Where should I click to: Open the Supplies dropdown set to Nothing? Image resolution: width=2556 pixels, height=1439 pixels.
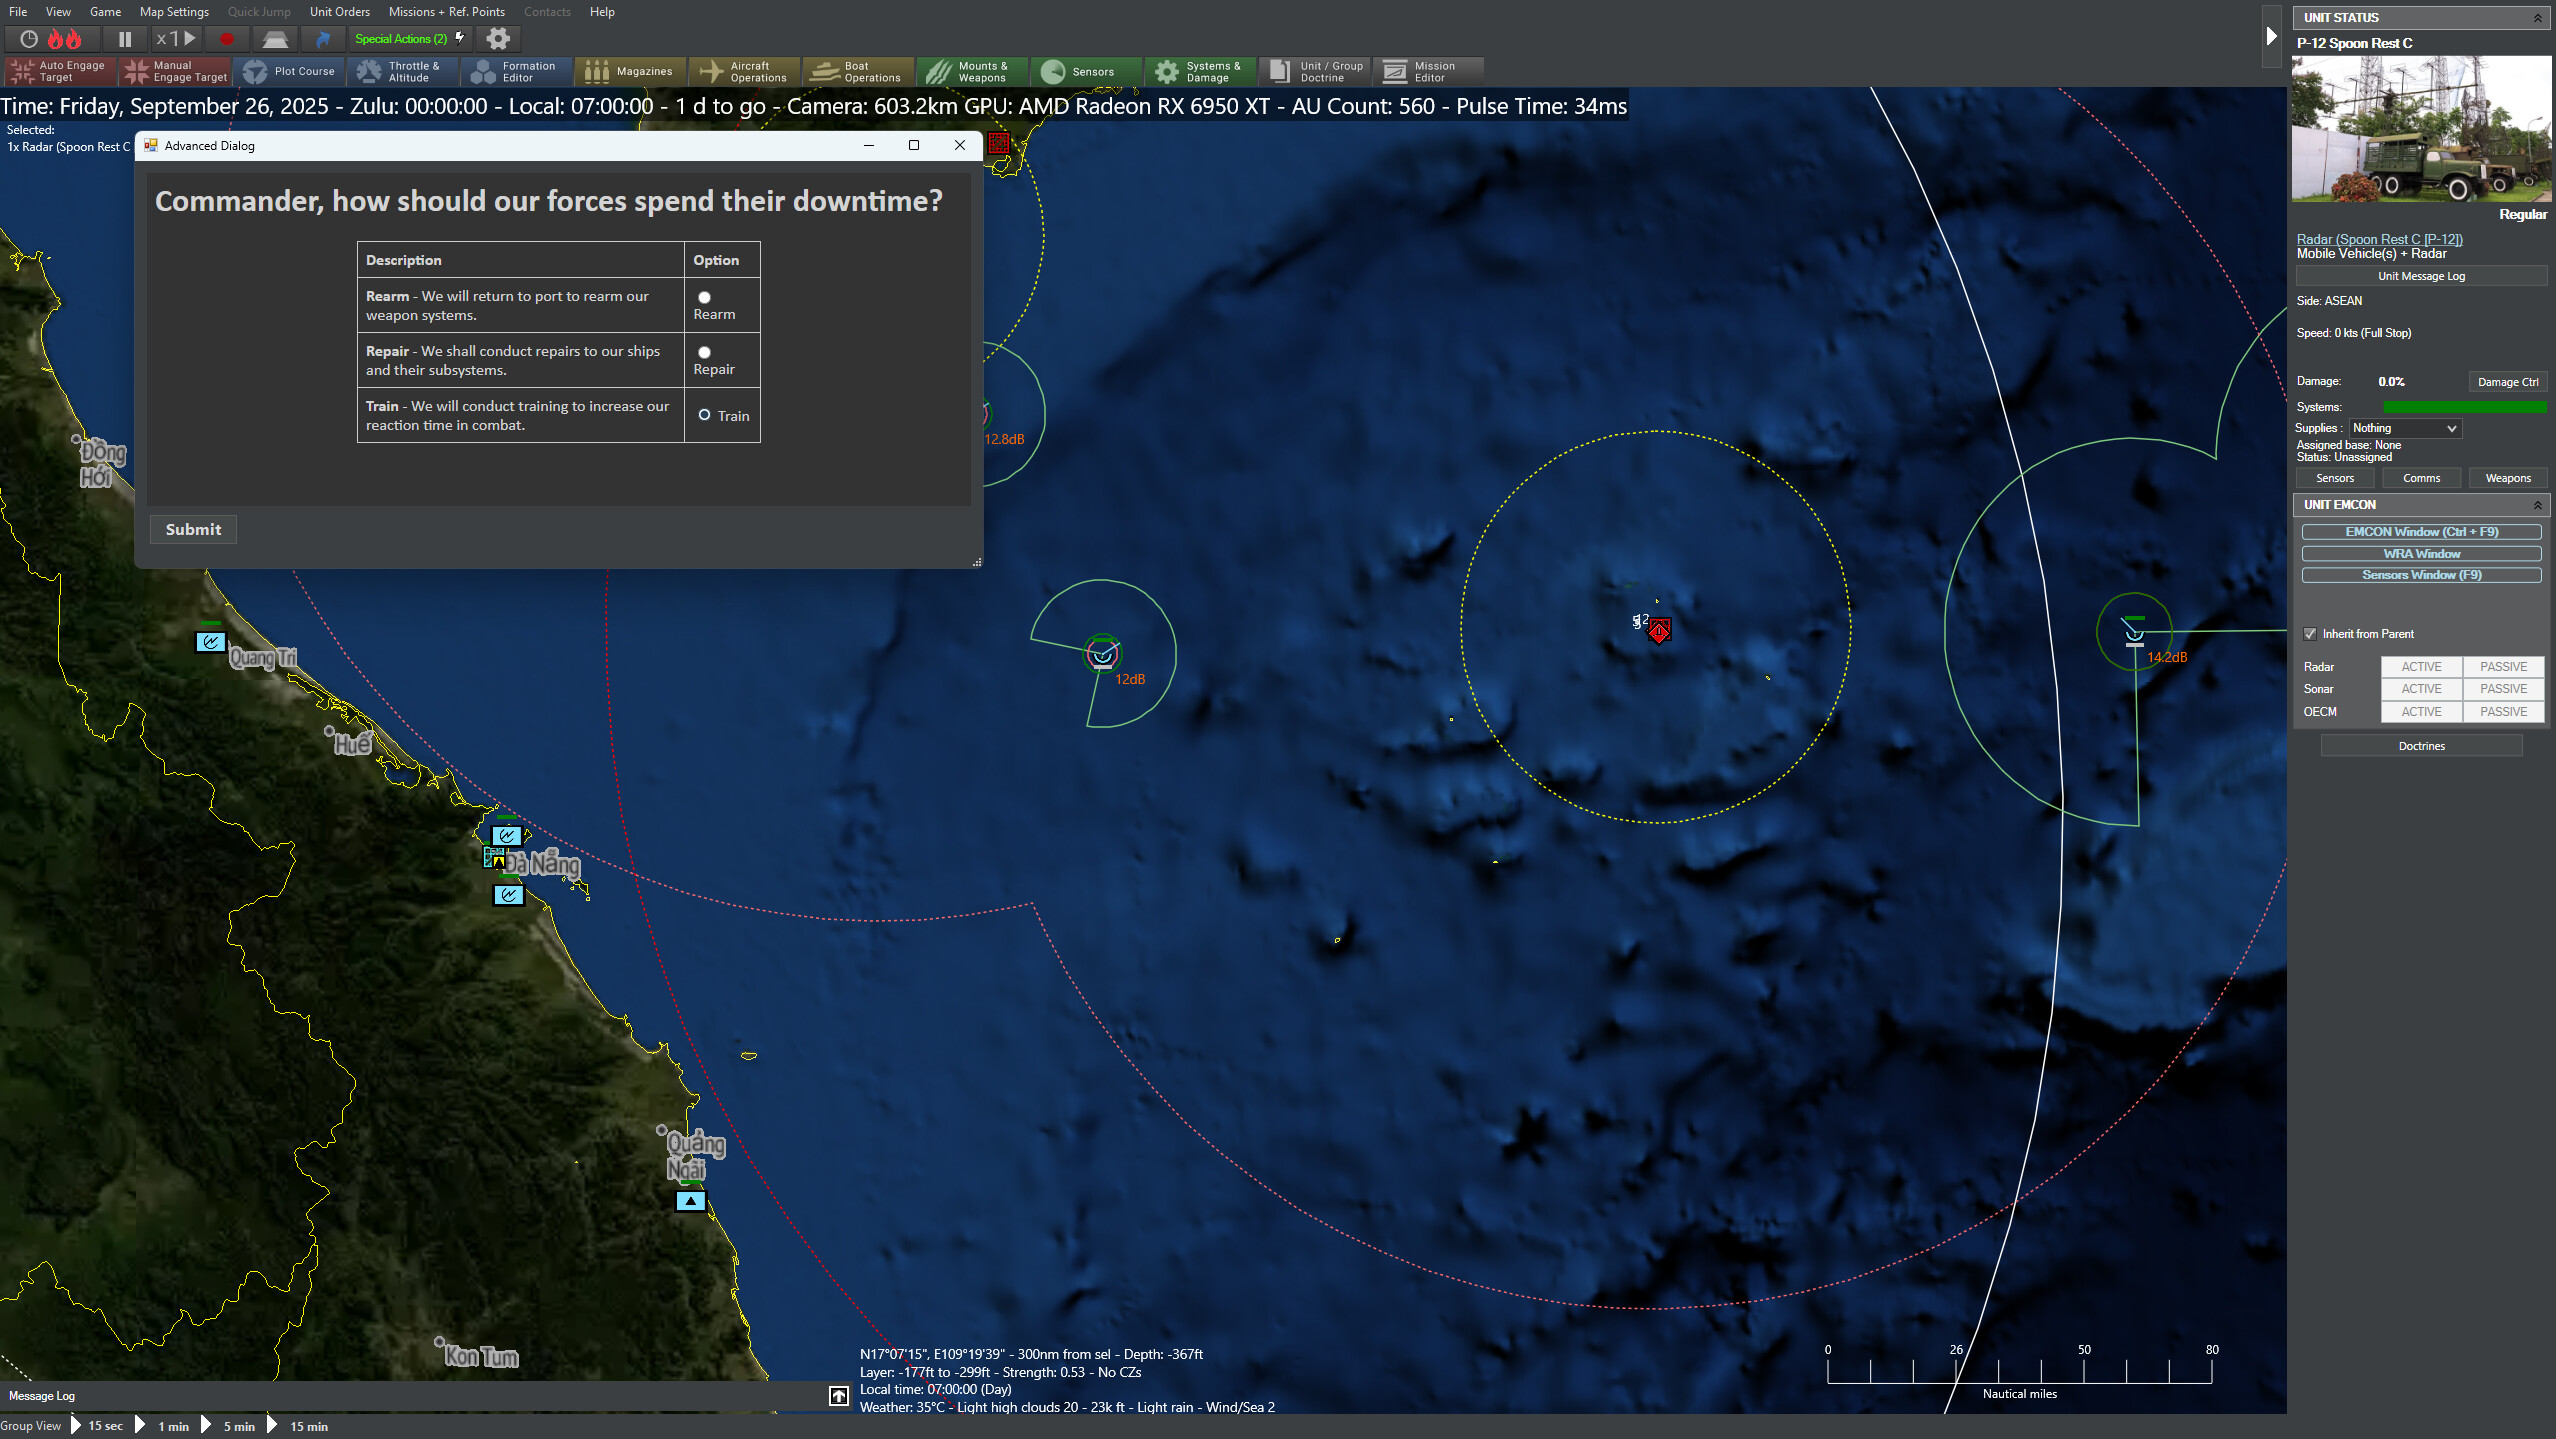(2403, 428)
